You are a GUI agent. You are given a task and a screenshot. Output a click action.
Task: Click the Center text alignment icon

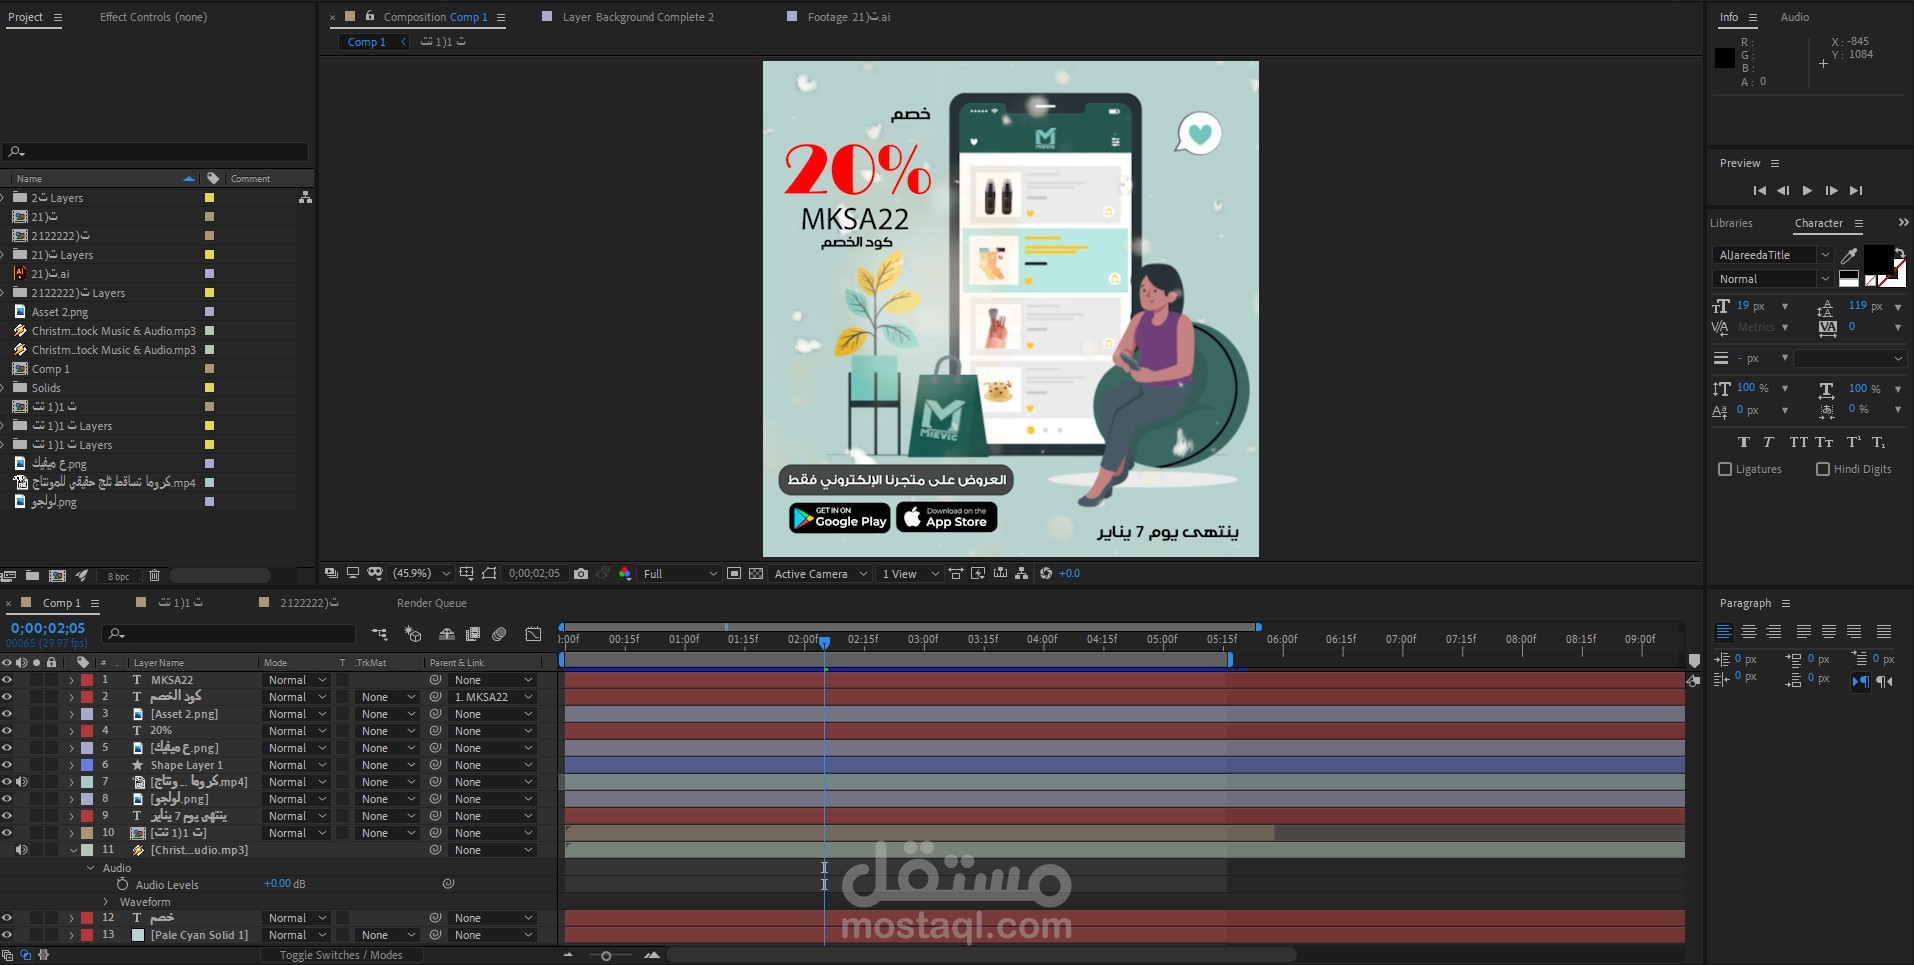click(1748, 631)
